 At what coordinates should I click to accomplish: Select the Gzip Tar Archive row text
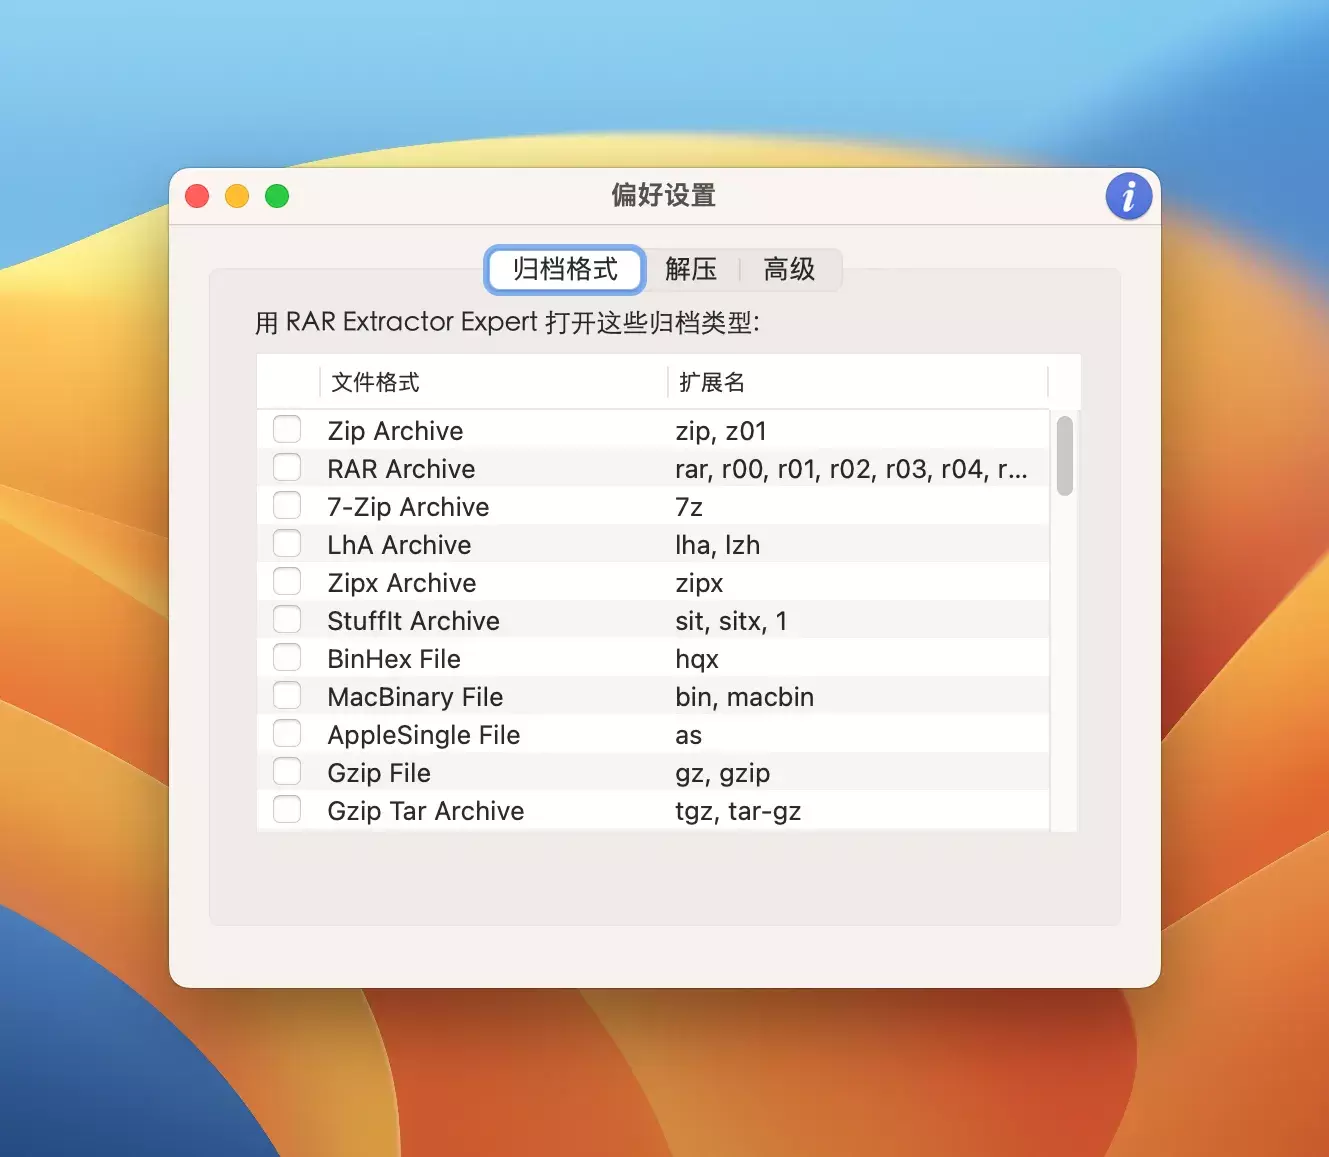pos(426,811)
